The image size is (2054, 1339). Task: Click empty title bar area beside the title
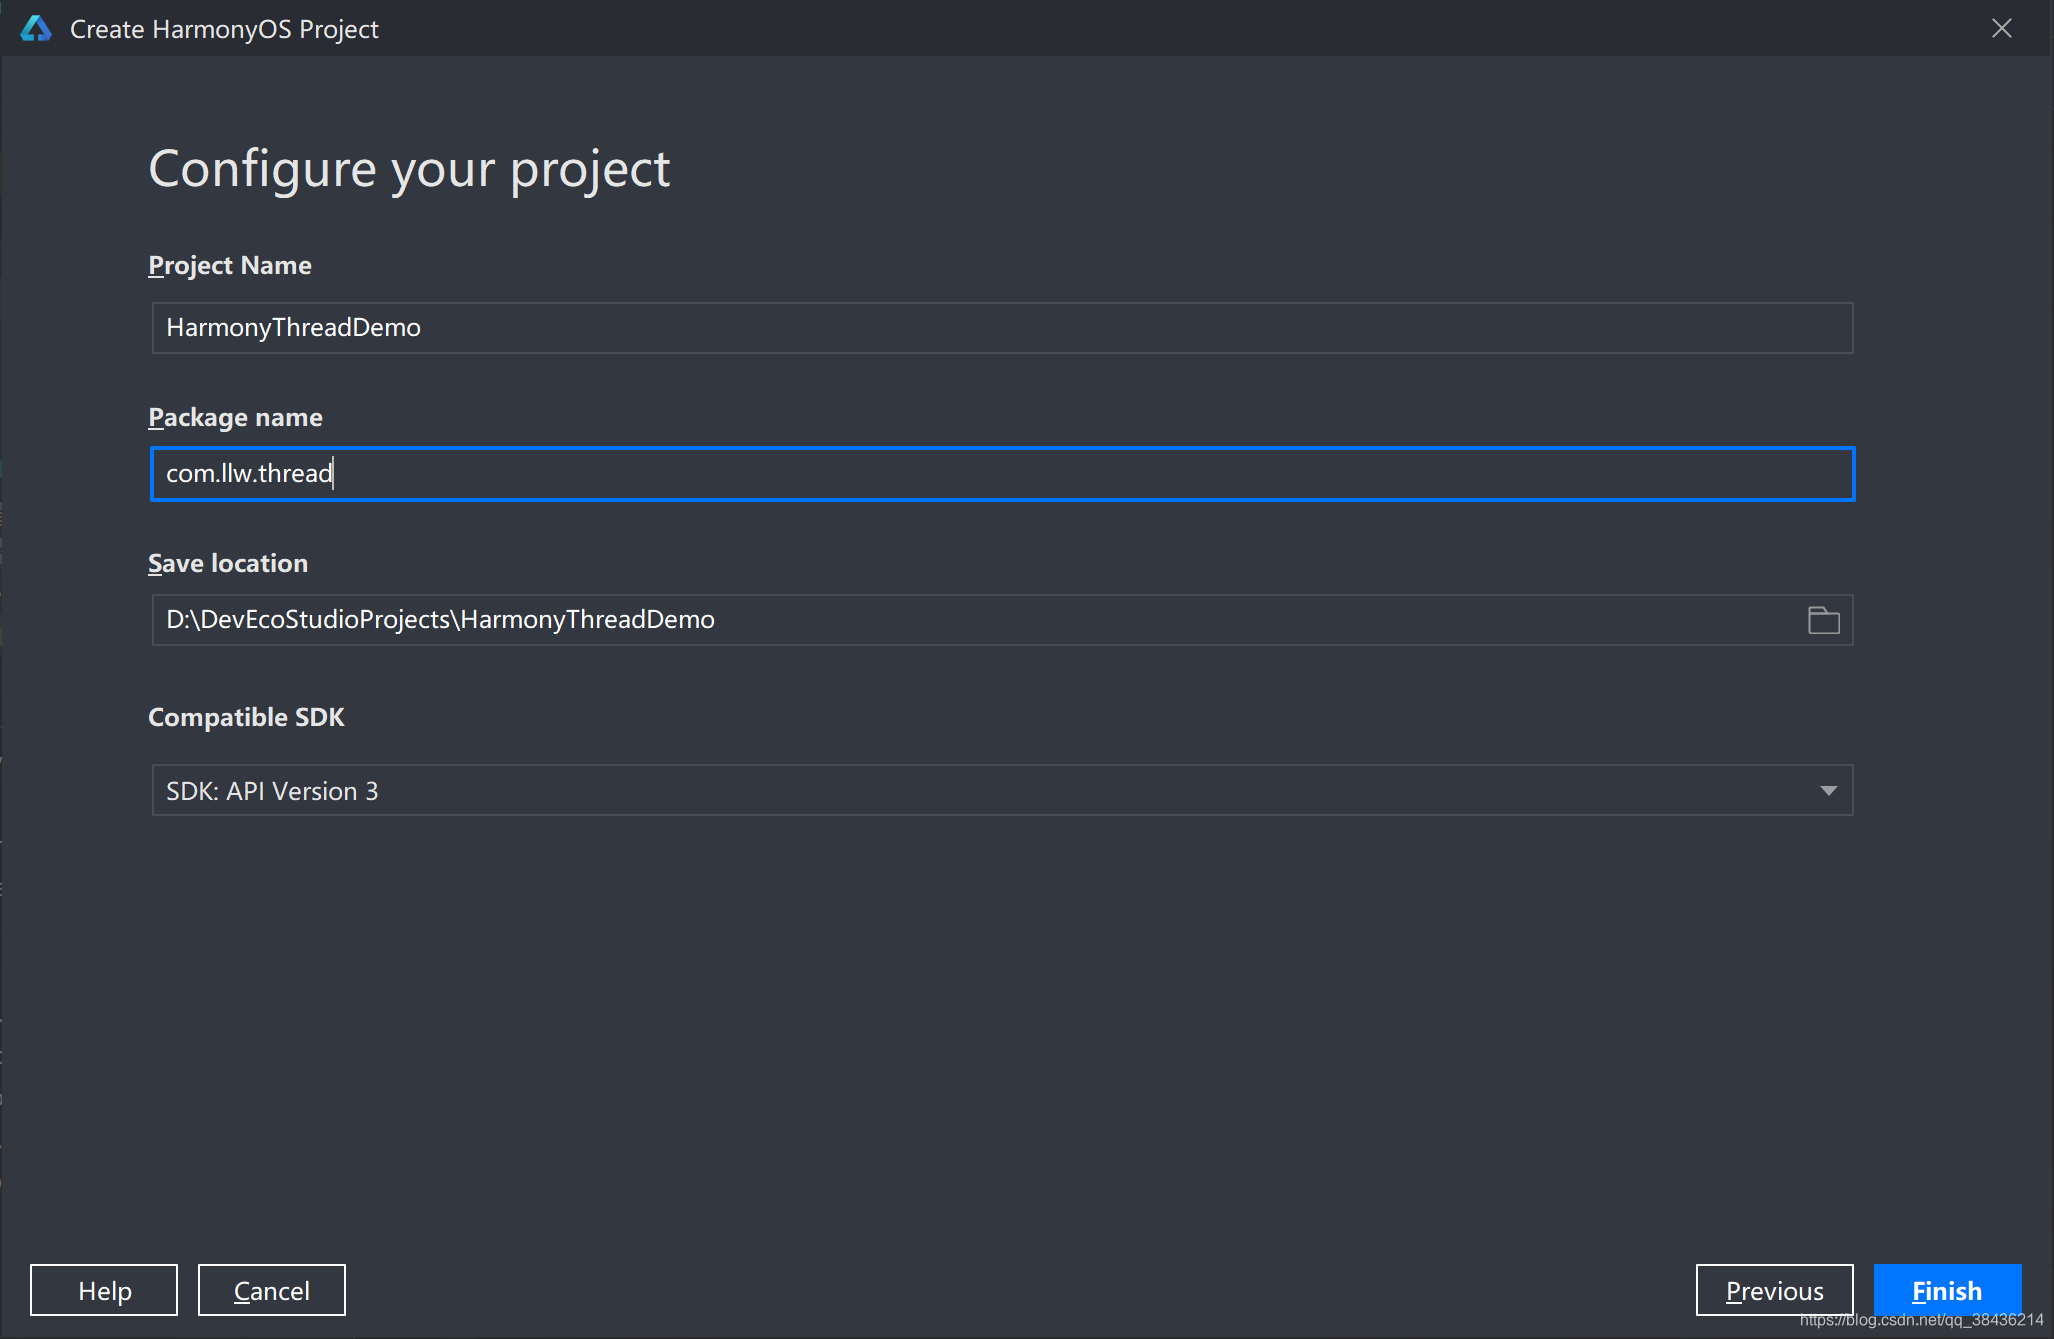(x=1100, y=28)
